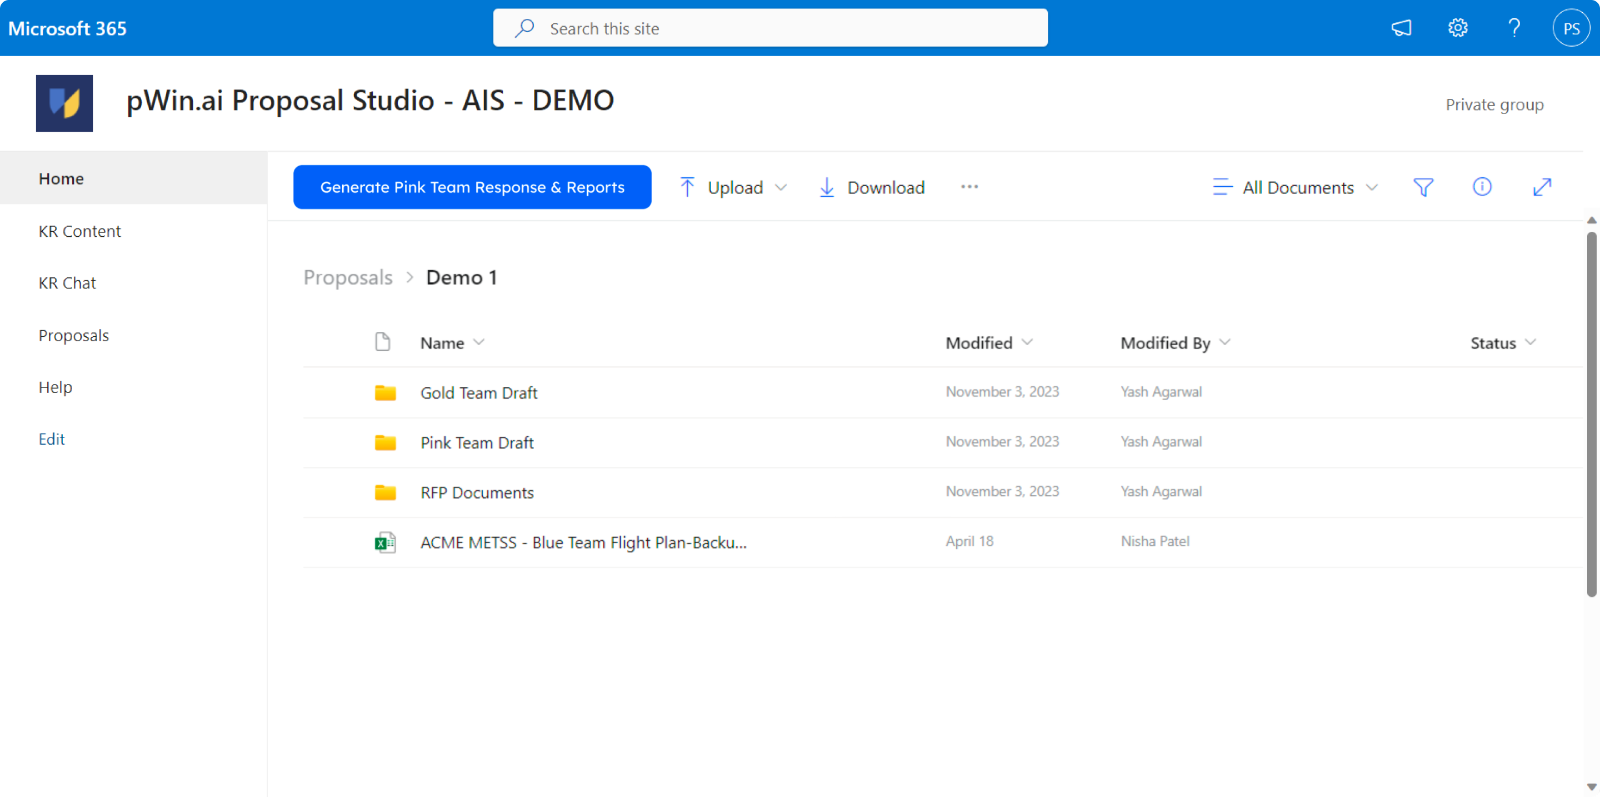Open the details pane info icon

[1482, 187]
